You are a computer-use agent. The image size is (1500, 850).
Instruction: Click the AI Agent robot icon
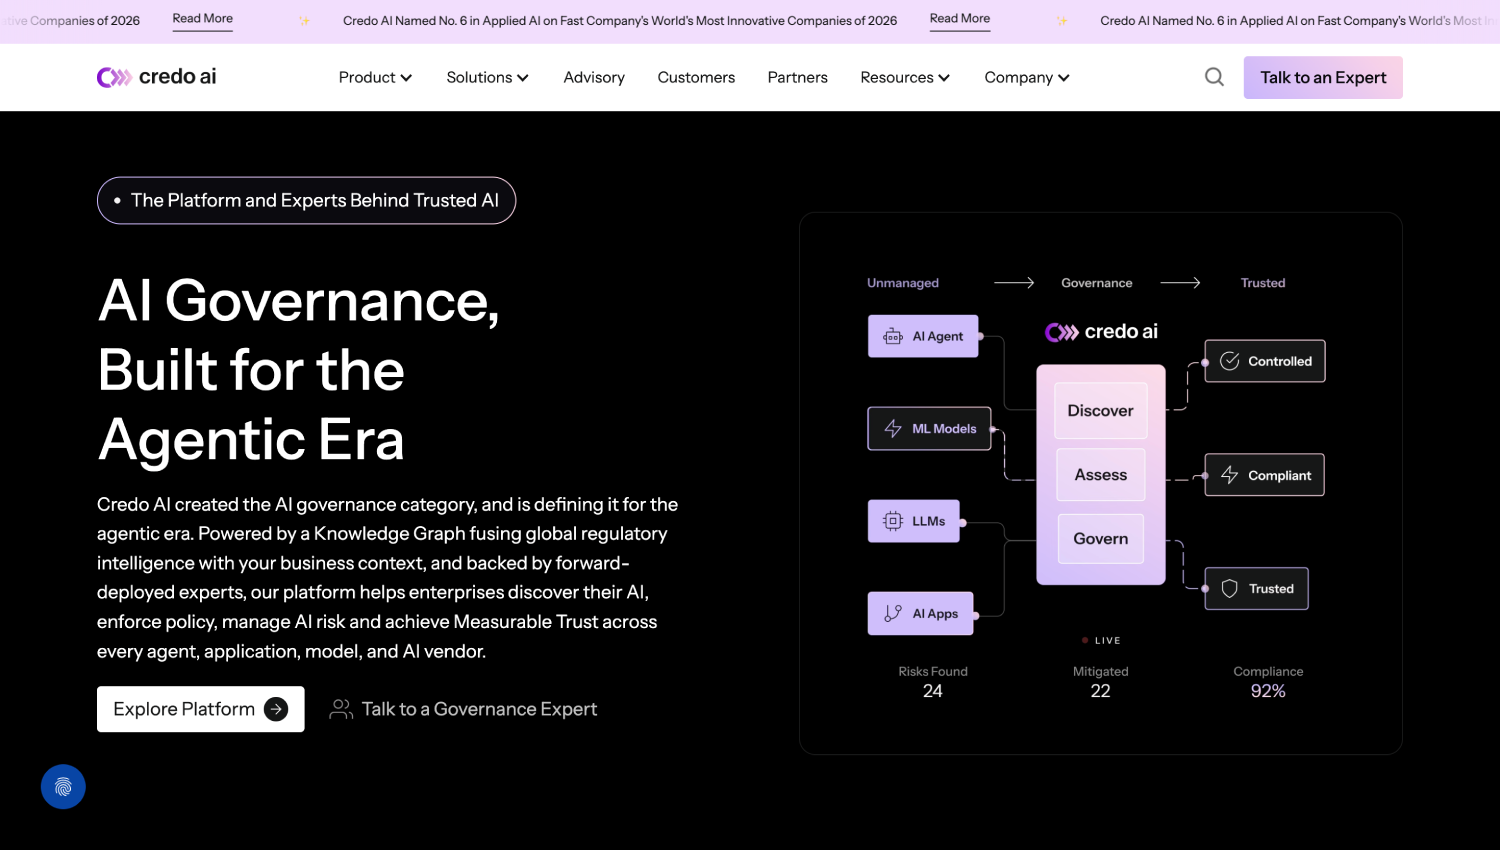893,337
